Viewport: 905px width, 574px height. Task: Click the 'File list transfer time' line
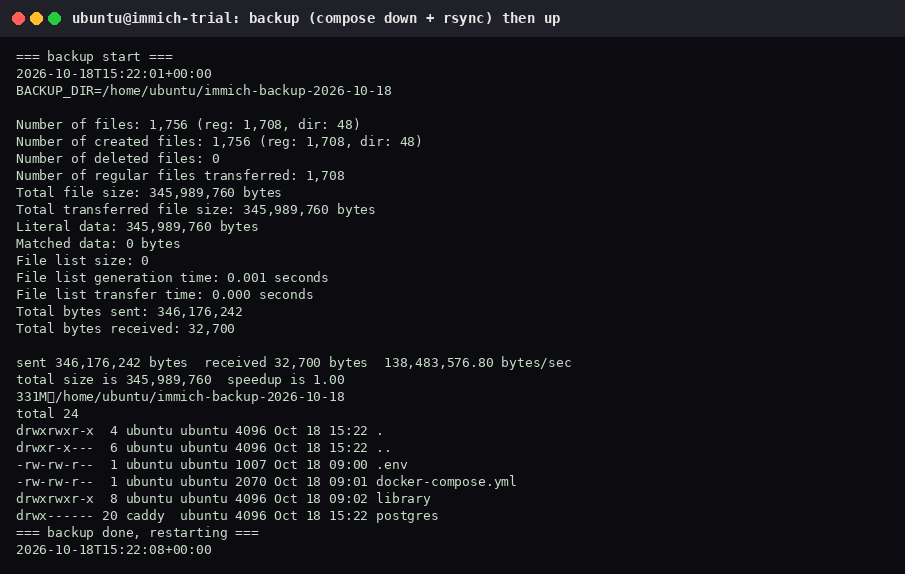[x=164, y=295]
